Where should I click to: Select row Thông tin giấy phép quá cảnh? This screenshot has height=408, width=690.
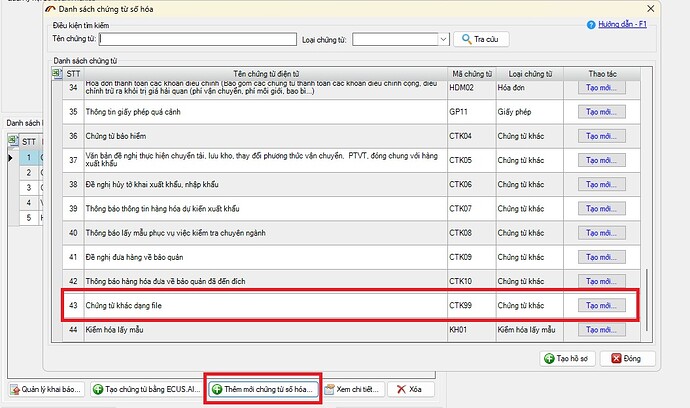click(351, 112)
